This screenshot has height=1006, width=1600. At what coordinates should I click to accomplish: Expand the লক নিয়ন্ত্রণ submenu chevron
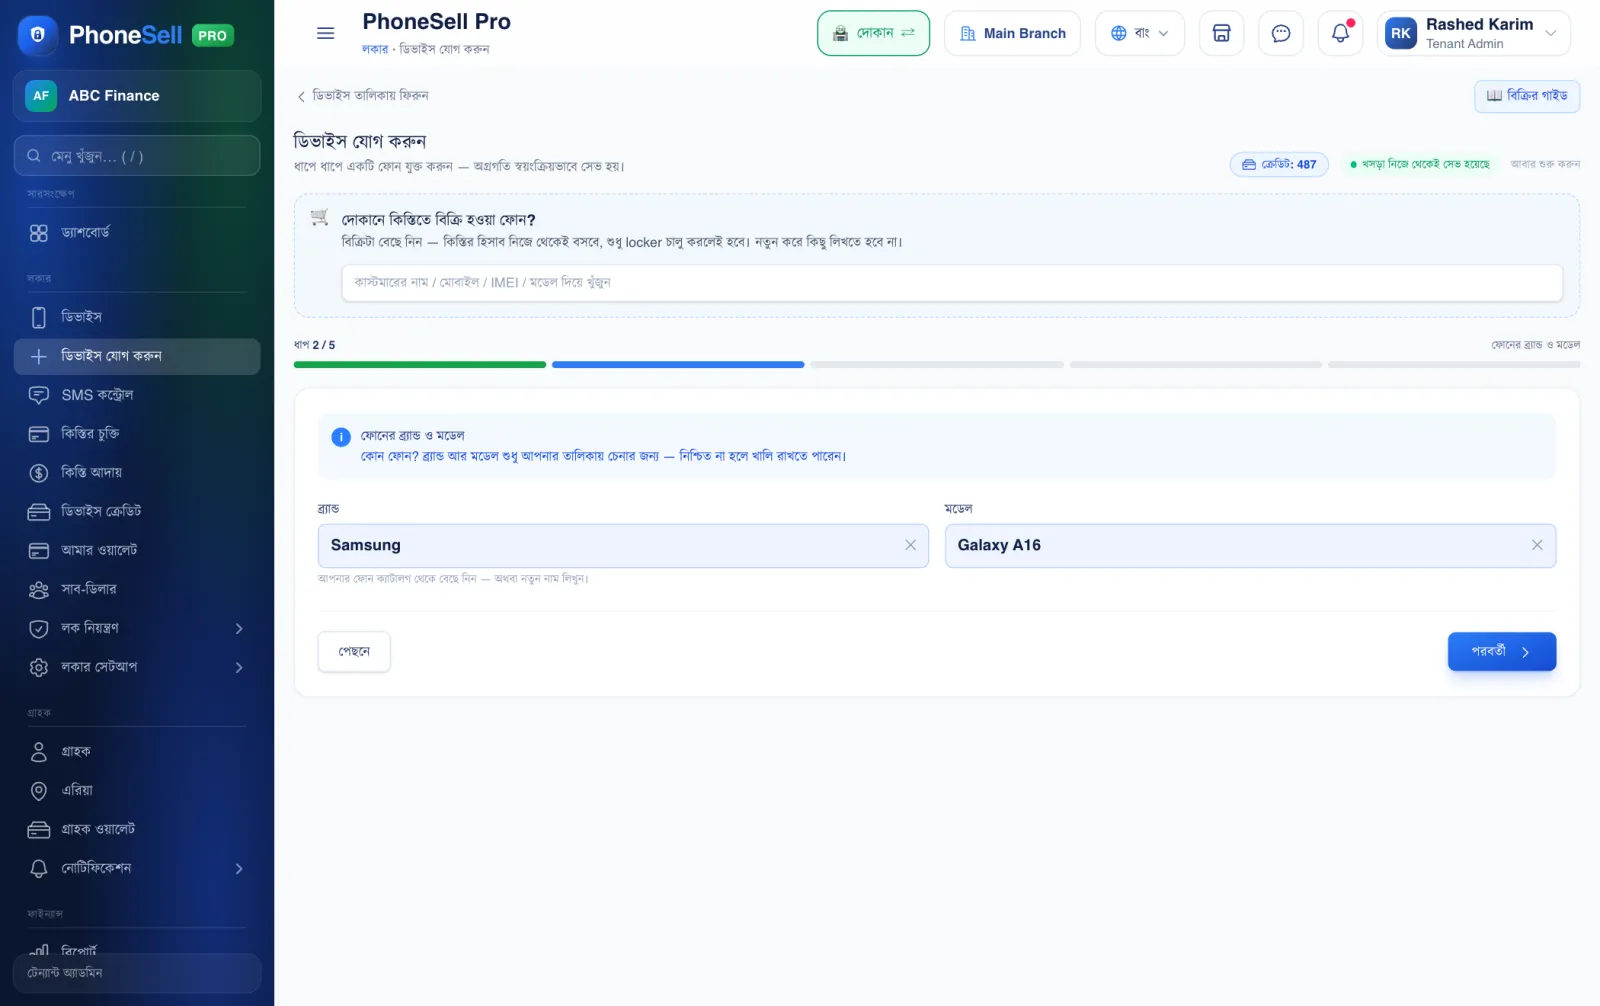[x=239, y=628]
